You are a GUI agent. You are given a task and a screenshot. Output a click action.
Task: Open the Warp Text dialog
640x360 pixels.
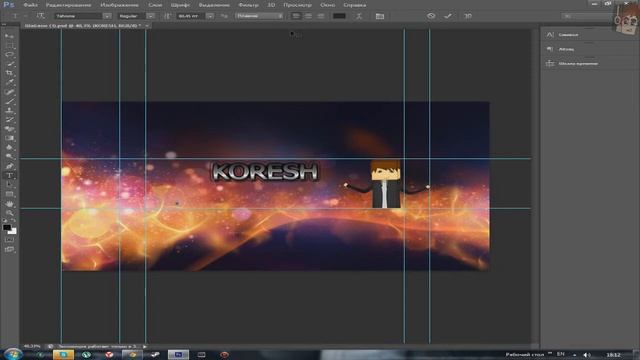click(x=359, y=16)
